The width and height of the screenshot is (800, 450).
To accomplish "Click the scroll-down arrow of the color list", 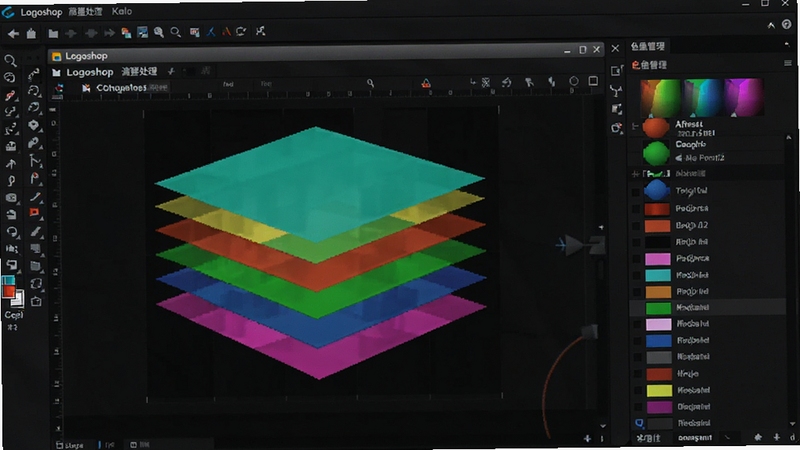I will point(792,423).
